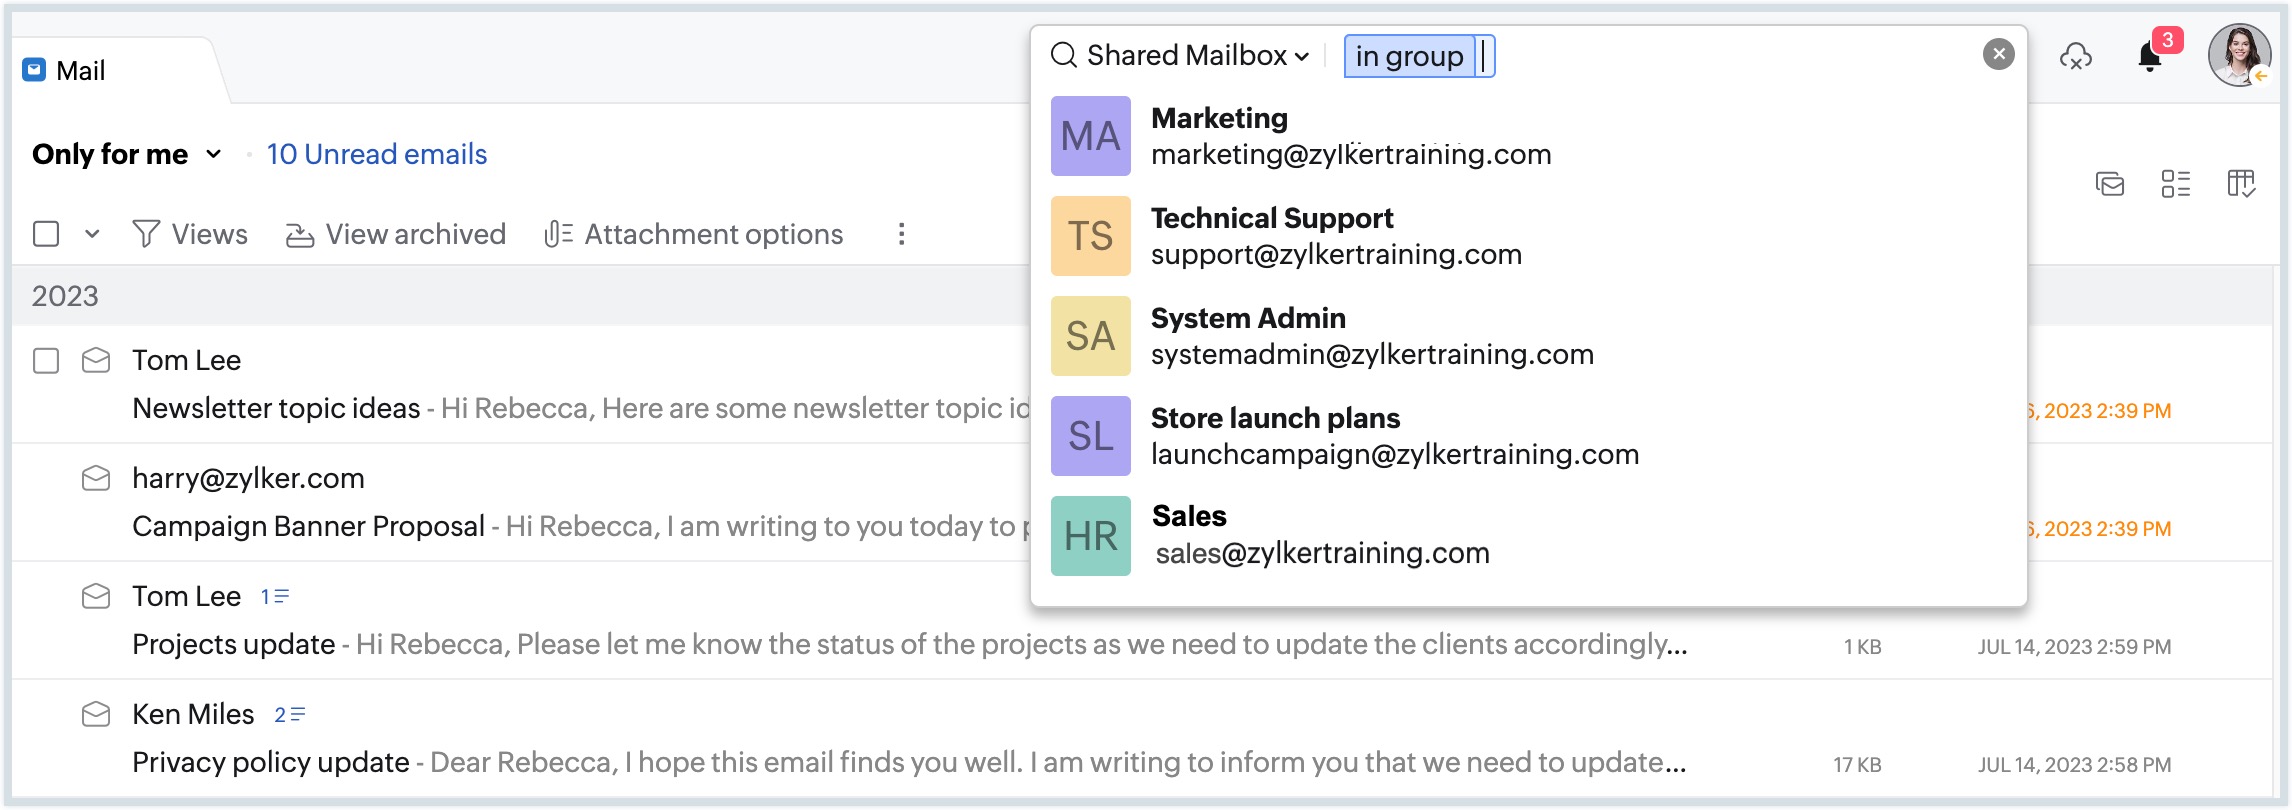Choose Sales group suggestion

(1528, 536)
